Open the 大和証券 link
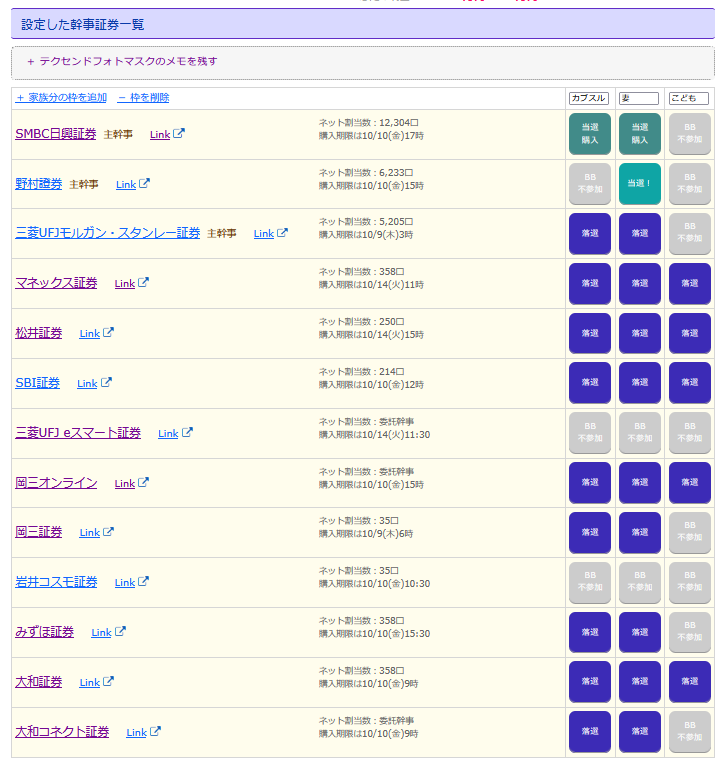 39,682
